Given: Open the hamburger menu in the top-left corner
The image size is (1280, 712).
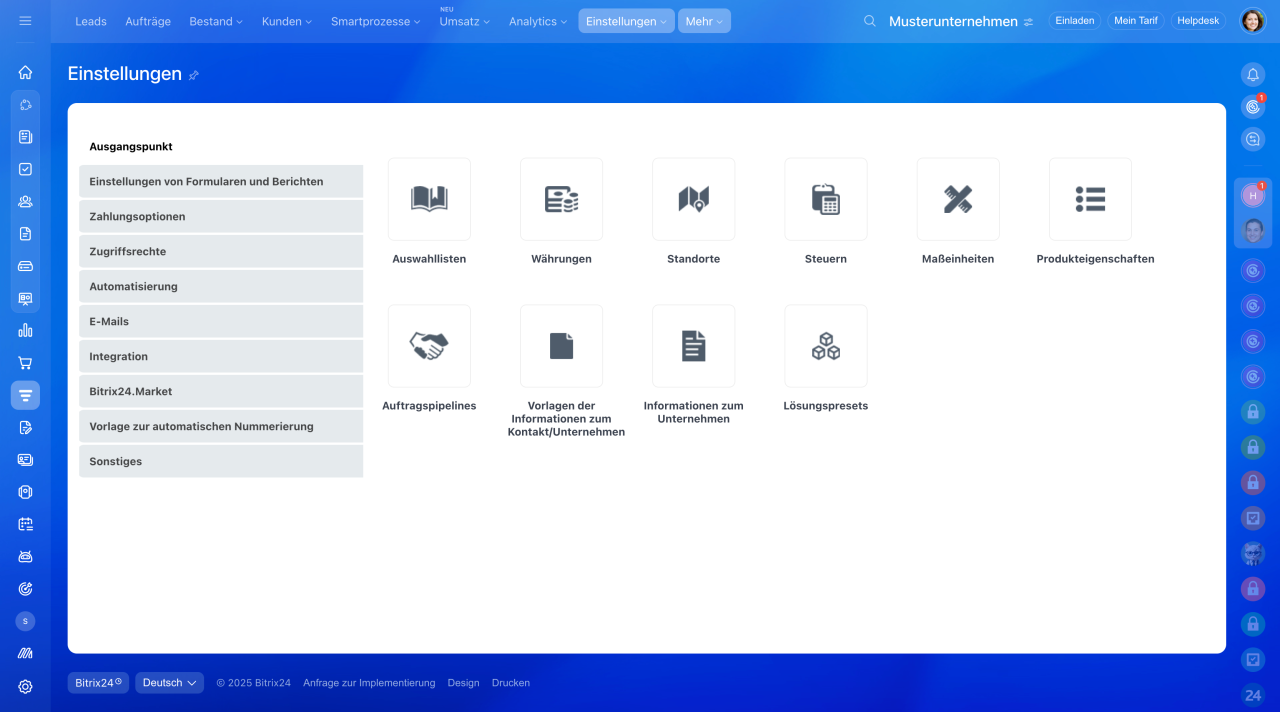Looking at the screenshot, I should point(25,21).
